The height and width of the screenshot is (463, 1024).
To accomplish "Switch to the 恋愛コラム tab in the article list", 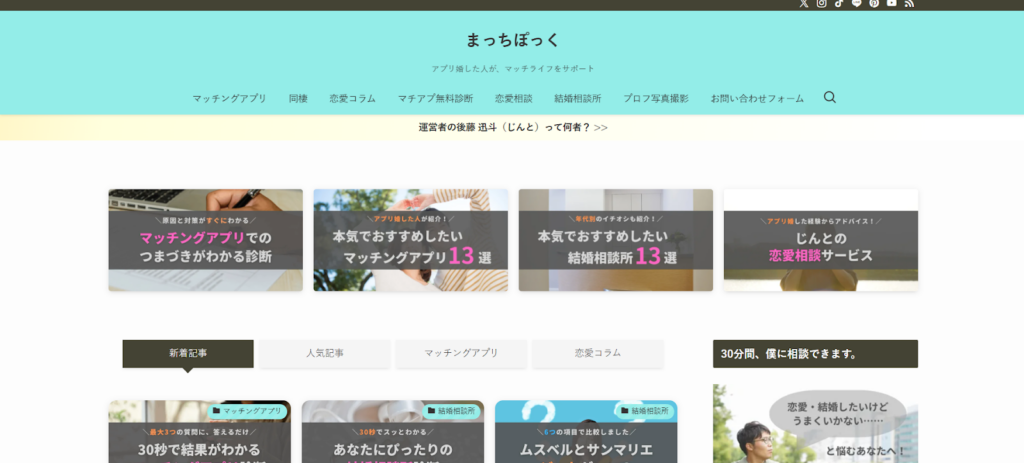I will [x=597, y=353].
